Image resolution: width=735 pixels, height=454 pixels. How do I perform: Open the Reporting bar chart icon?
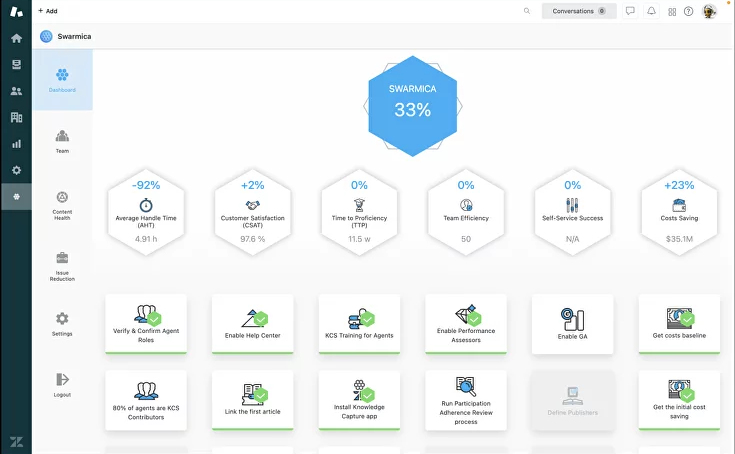pos(16,144)
